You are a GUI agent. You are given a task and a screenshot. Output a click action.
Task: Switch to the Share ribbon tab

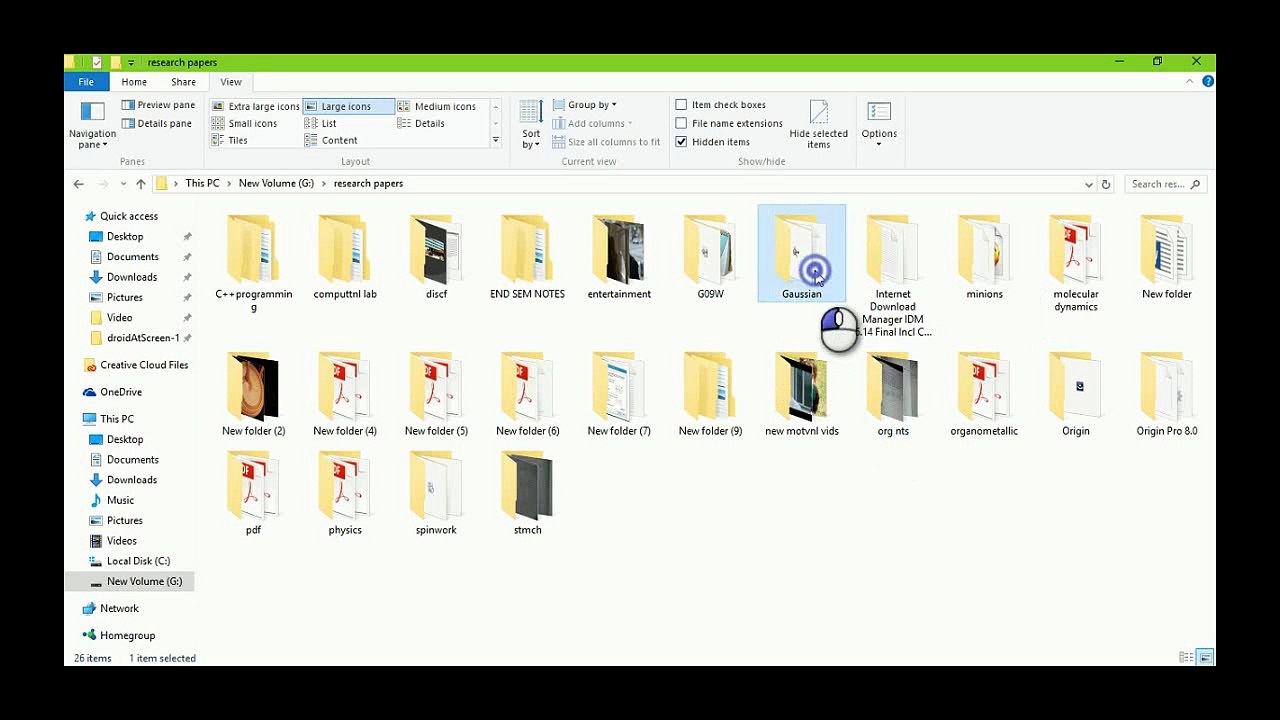(183, 82)
